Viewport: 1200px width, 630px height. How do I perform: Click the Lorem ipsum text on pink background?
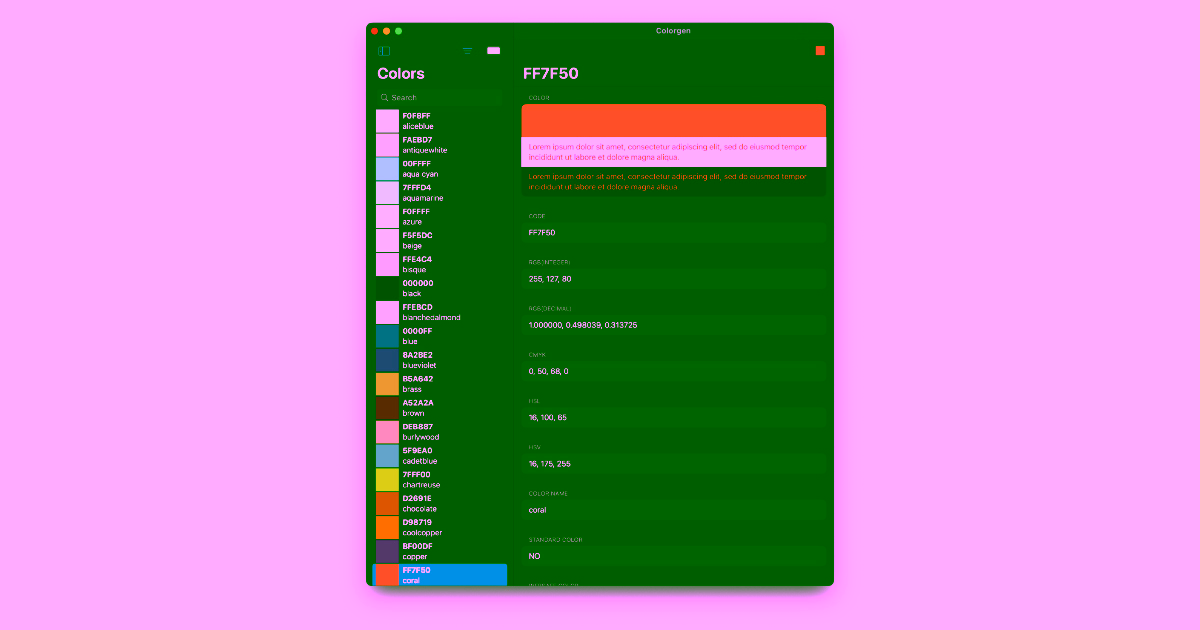click(668, 152)
